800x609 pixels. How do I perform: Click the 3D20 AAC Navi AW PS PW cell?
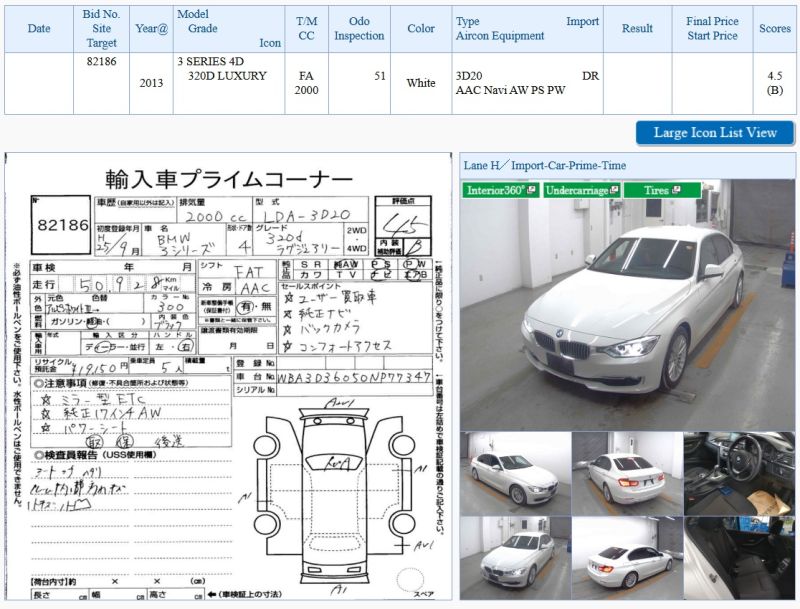coord(528,83)
